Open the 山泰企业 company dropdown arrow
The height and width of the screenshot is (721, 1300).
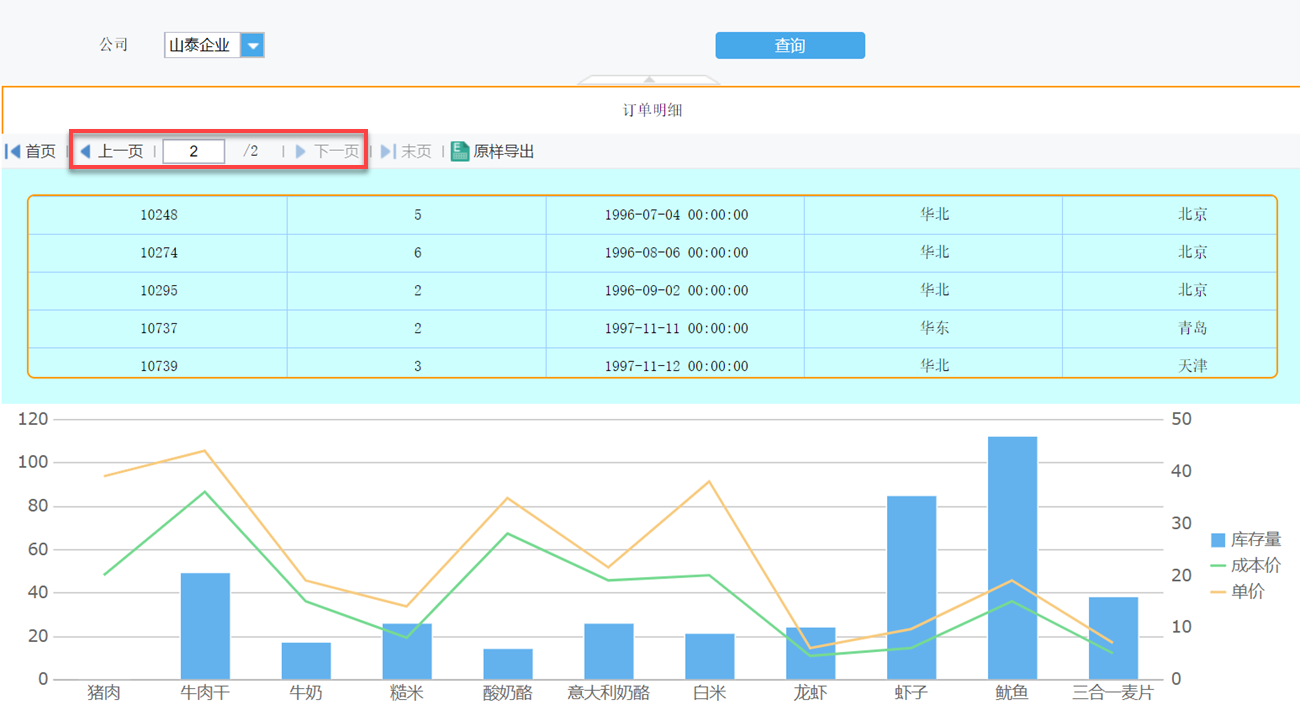pos(252,45)
